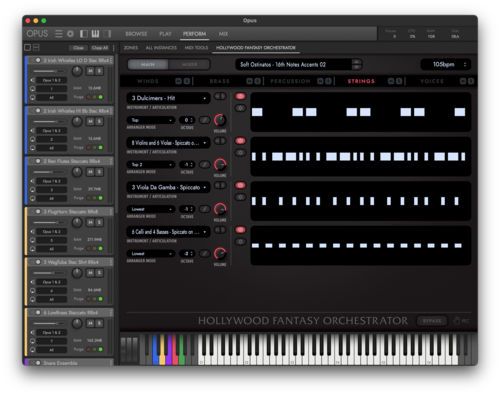The image size is (500, 395).
Task: Toggle M/S switch in 3 Dulcimers row
Action: [220, 96]
